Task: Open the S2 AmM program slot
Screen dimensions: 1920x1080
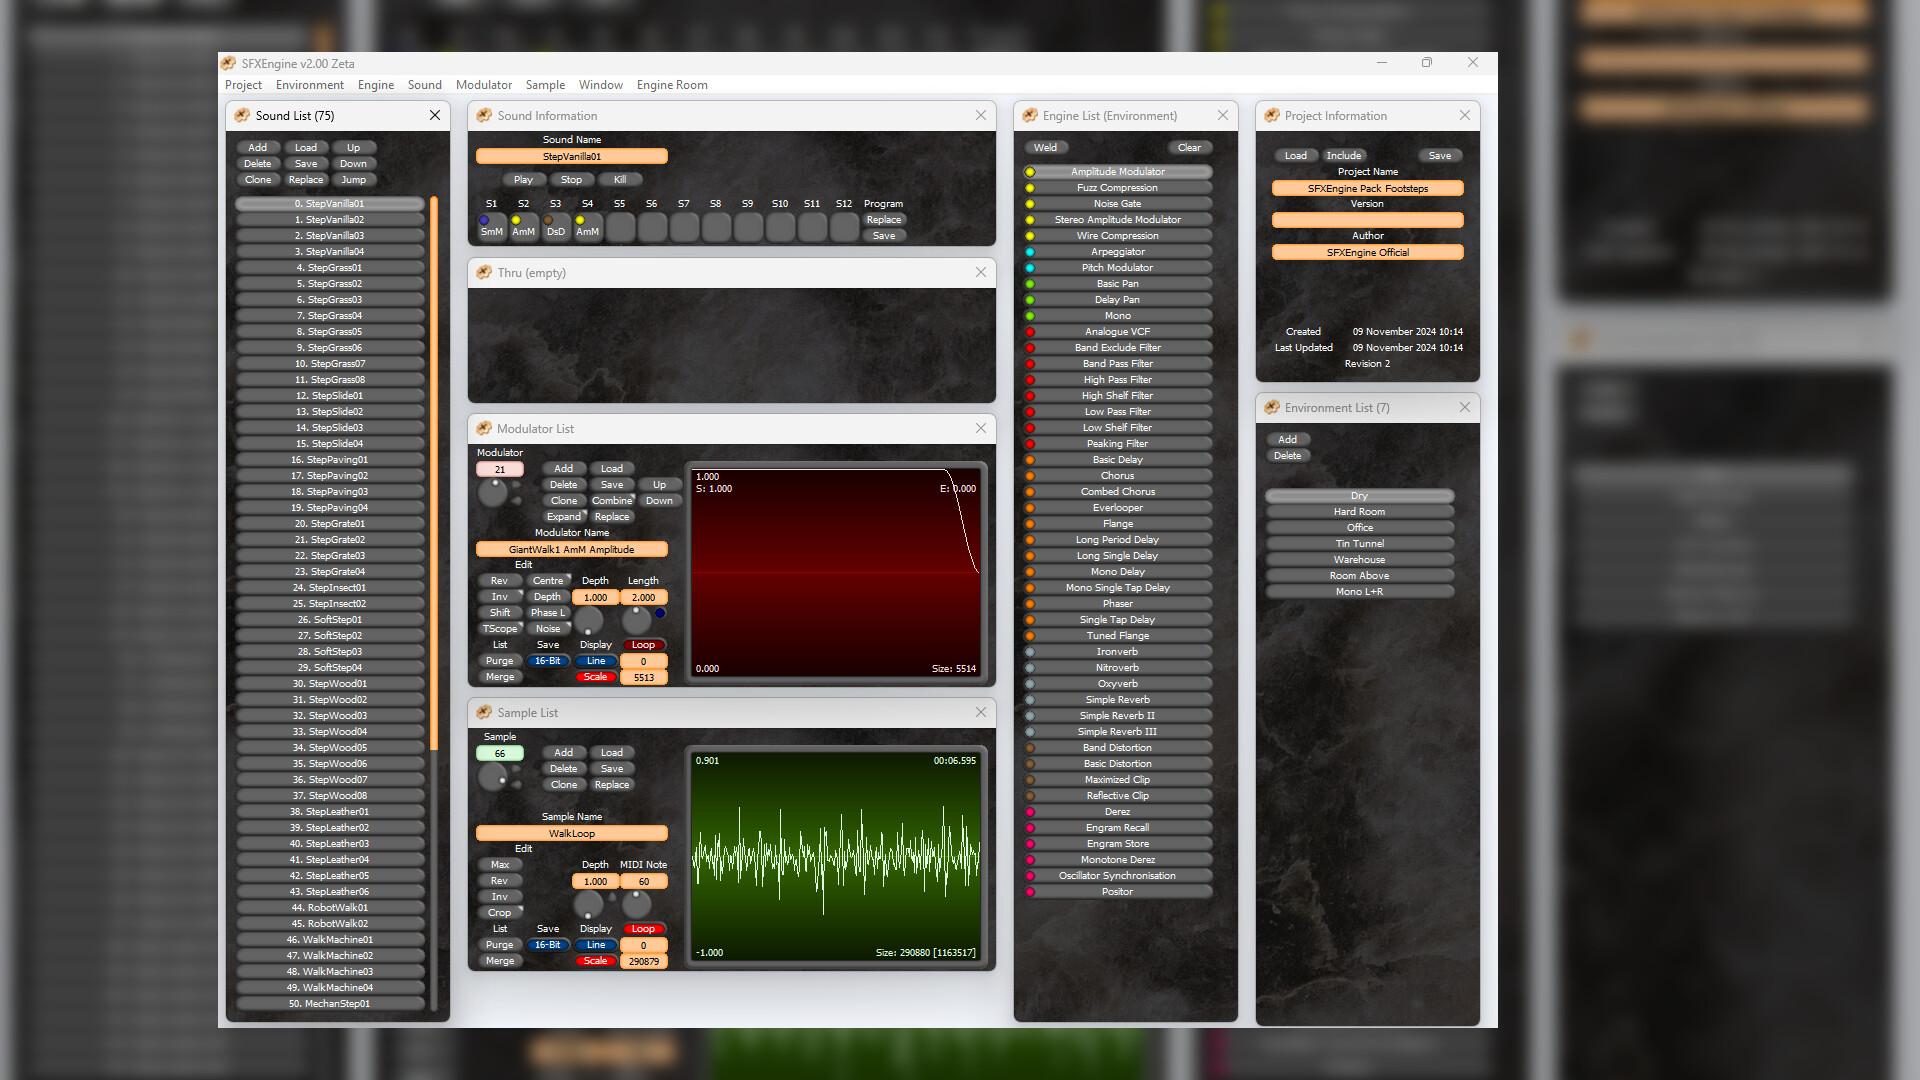Action: (523, 228)
